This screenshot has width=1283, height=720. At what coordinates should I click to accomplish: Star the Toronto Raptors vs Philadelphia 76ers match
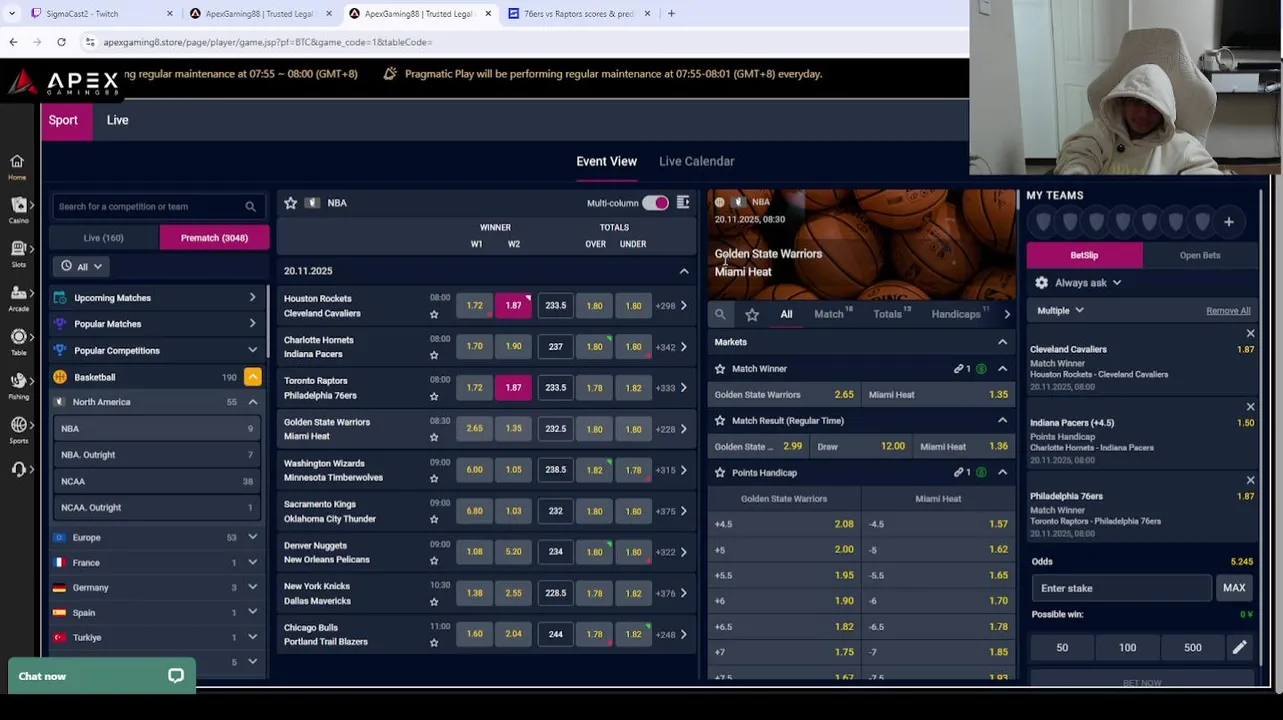coord(434,396)
